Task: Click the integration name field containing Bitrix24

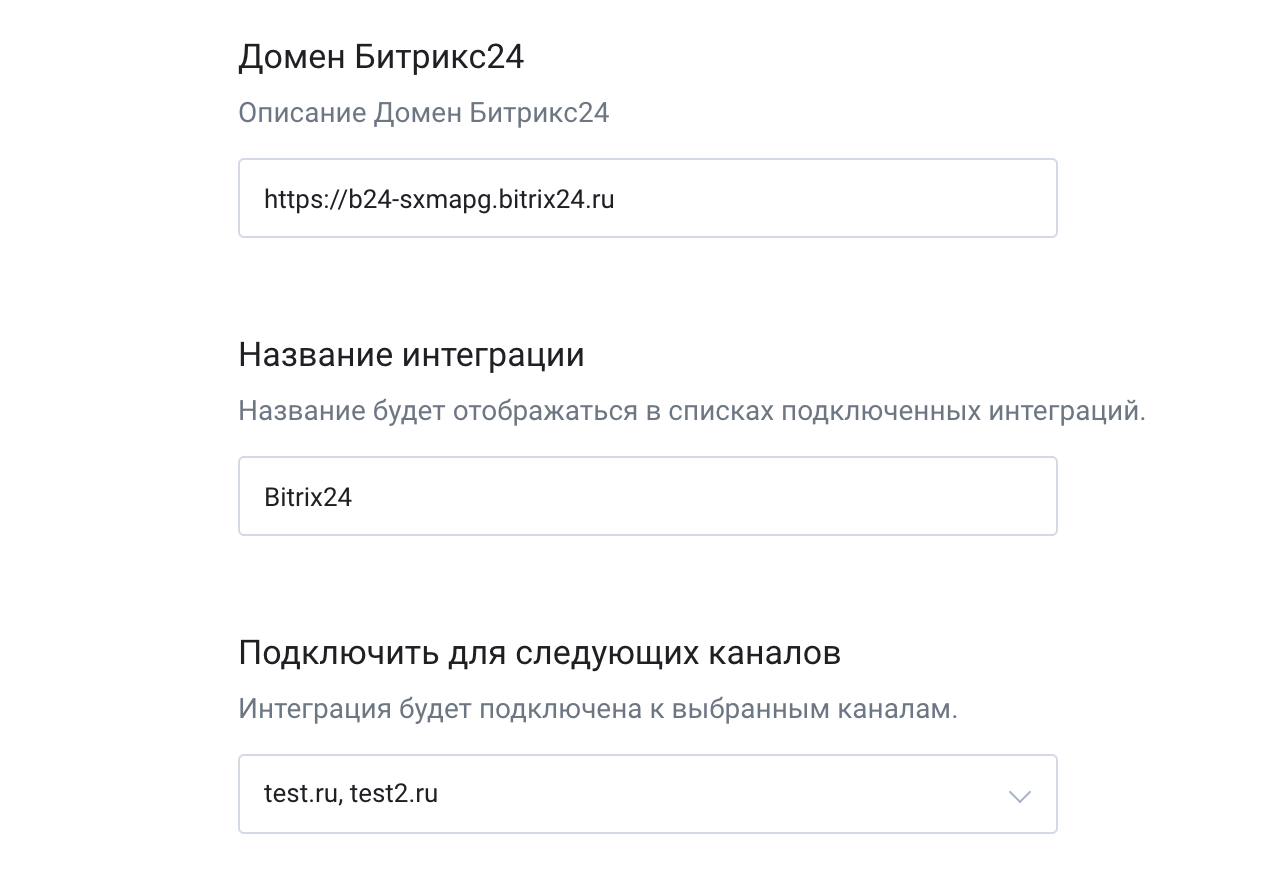Action: coord(647,495)
